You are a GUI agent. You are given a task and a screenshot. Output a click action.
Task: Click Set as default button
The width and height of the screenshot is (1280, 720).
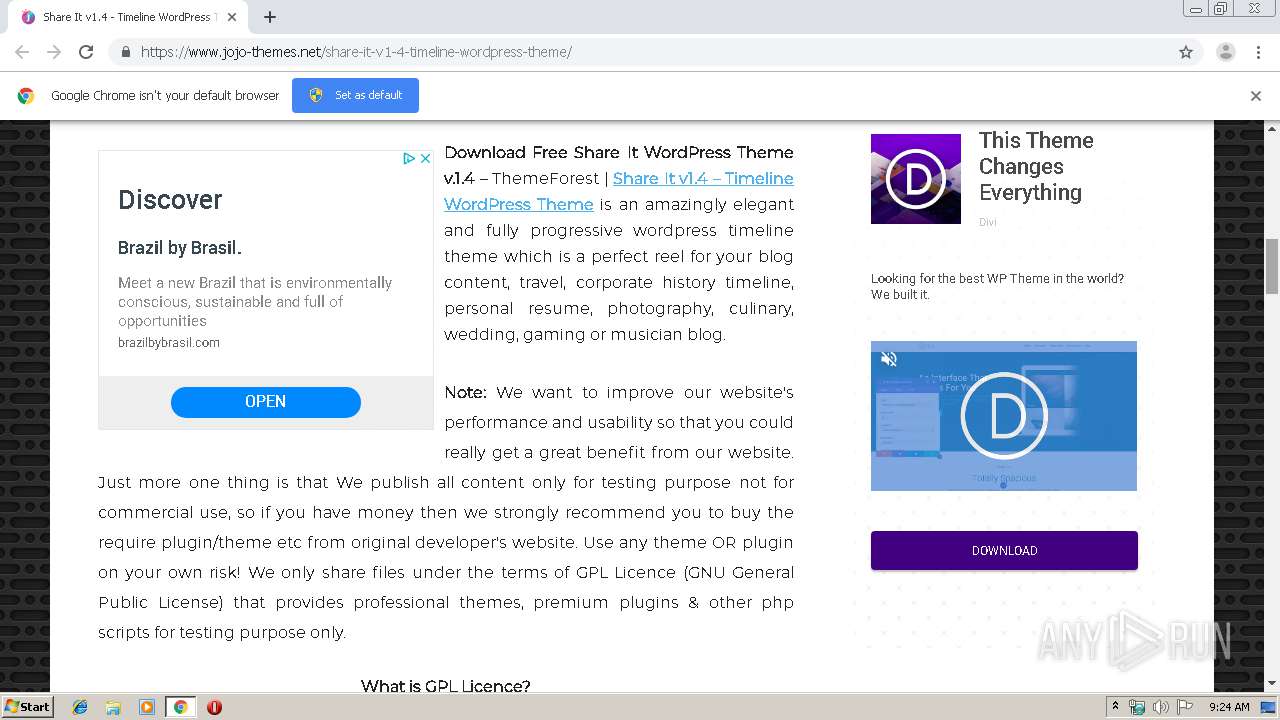tap(355, 95)
